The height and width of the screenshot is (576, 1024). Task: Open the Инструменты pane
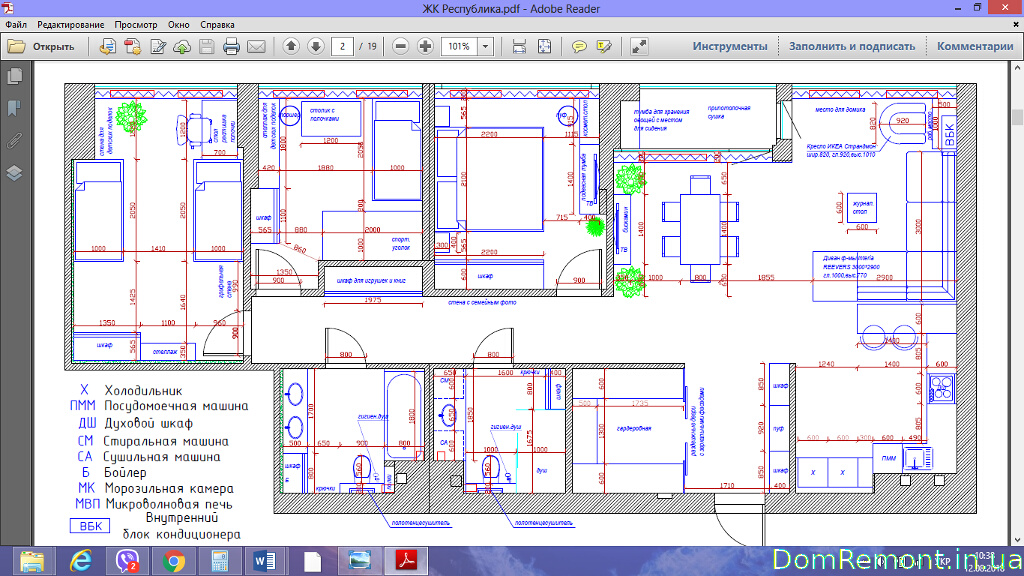pyautogui.click(x=730, y=46)
